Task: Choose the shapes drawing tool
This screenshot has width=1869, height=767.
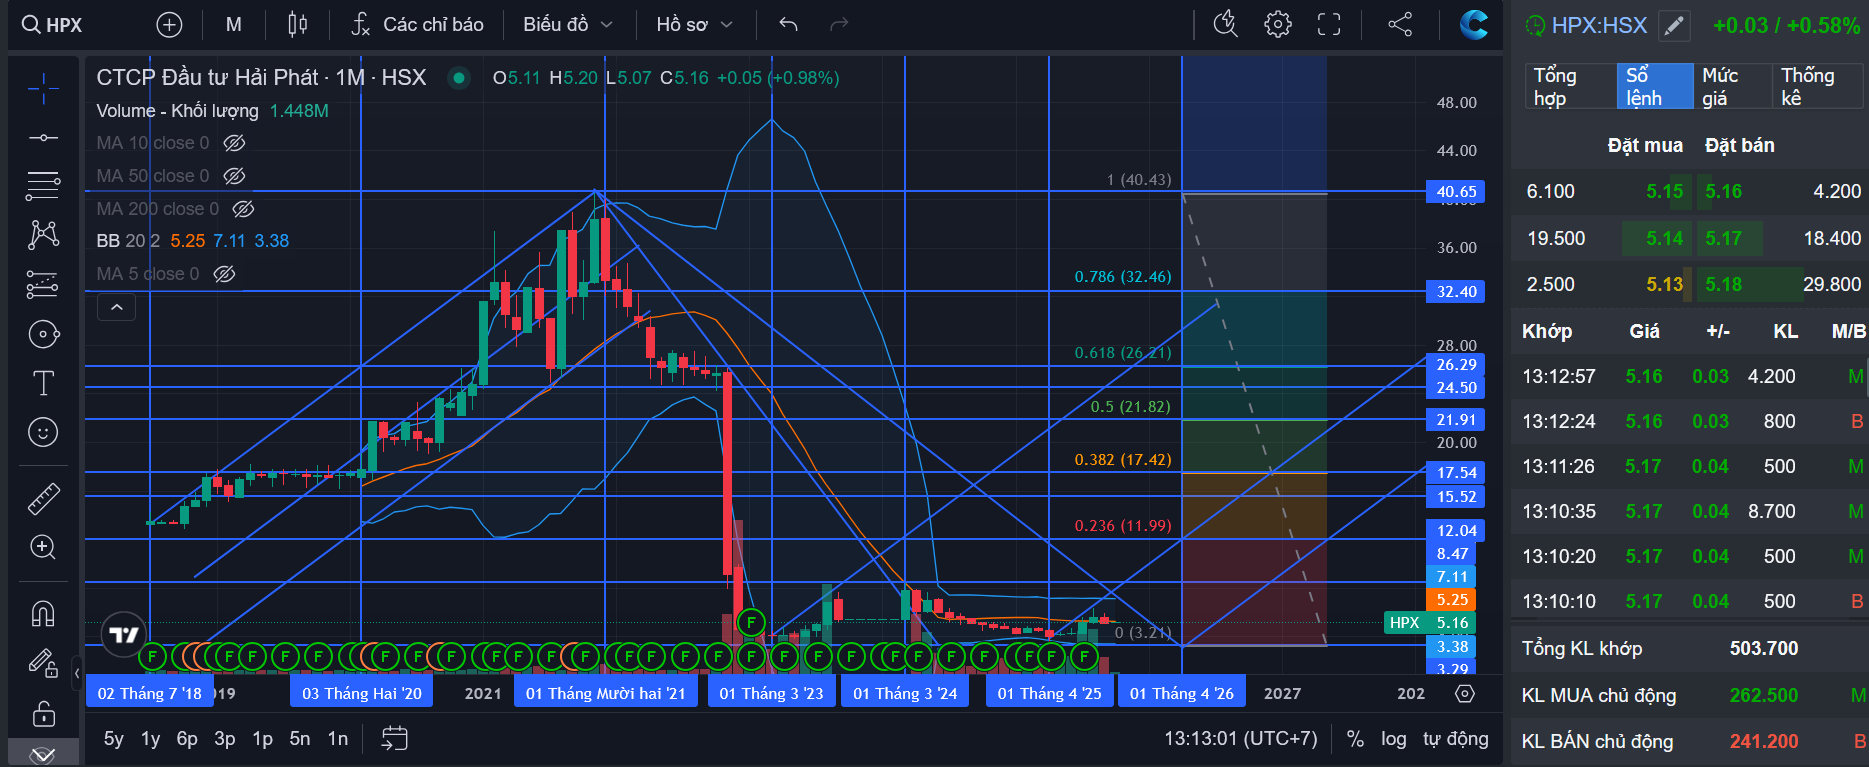Action: 43,334
